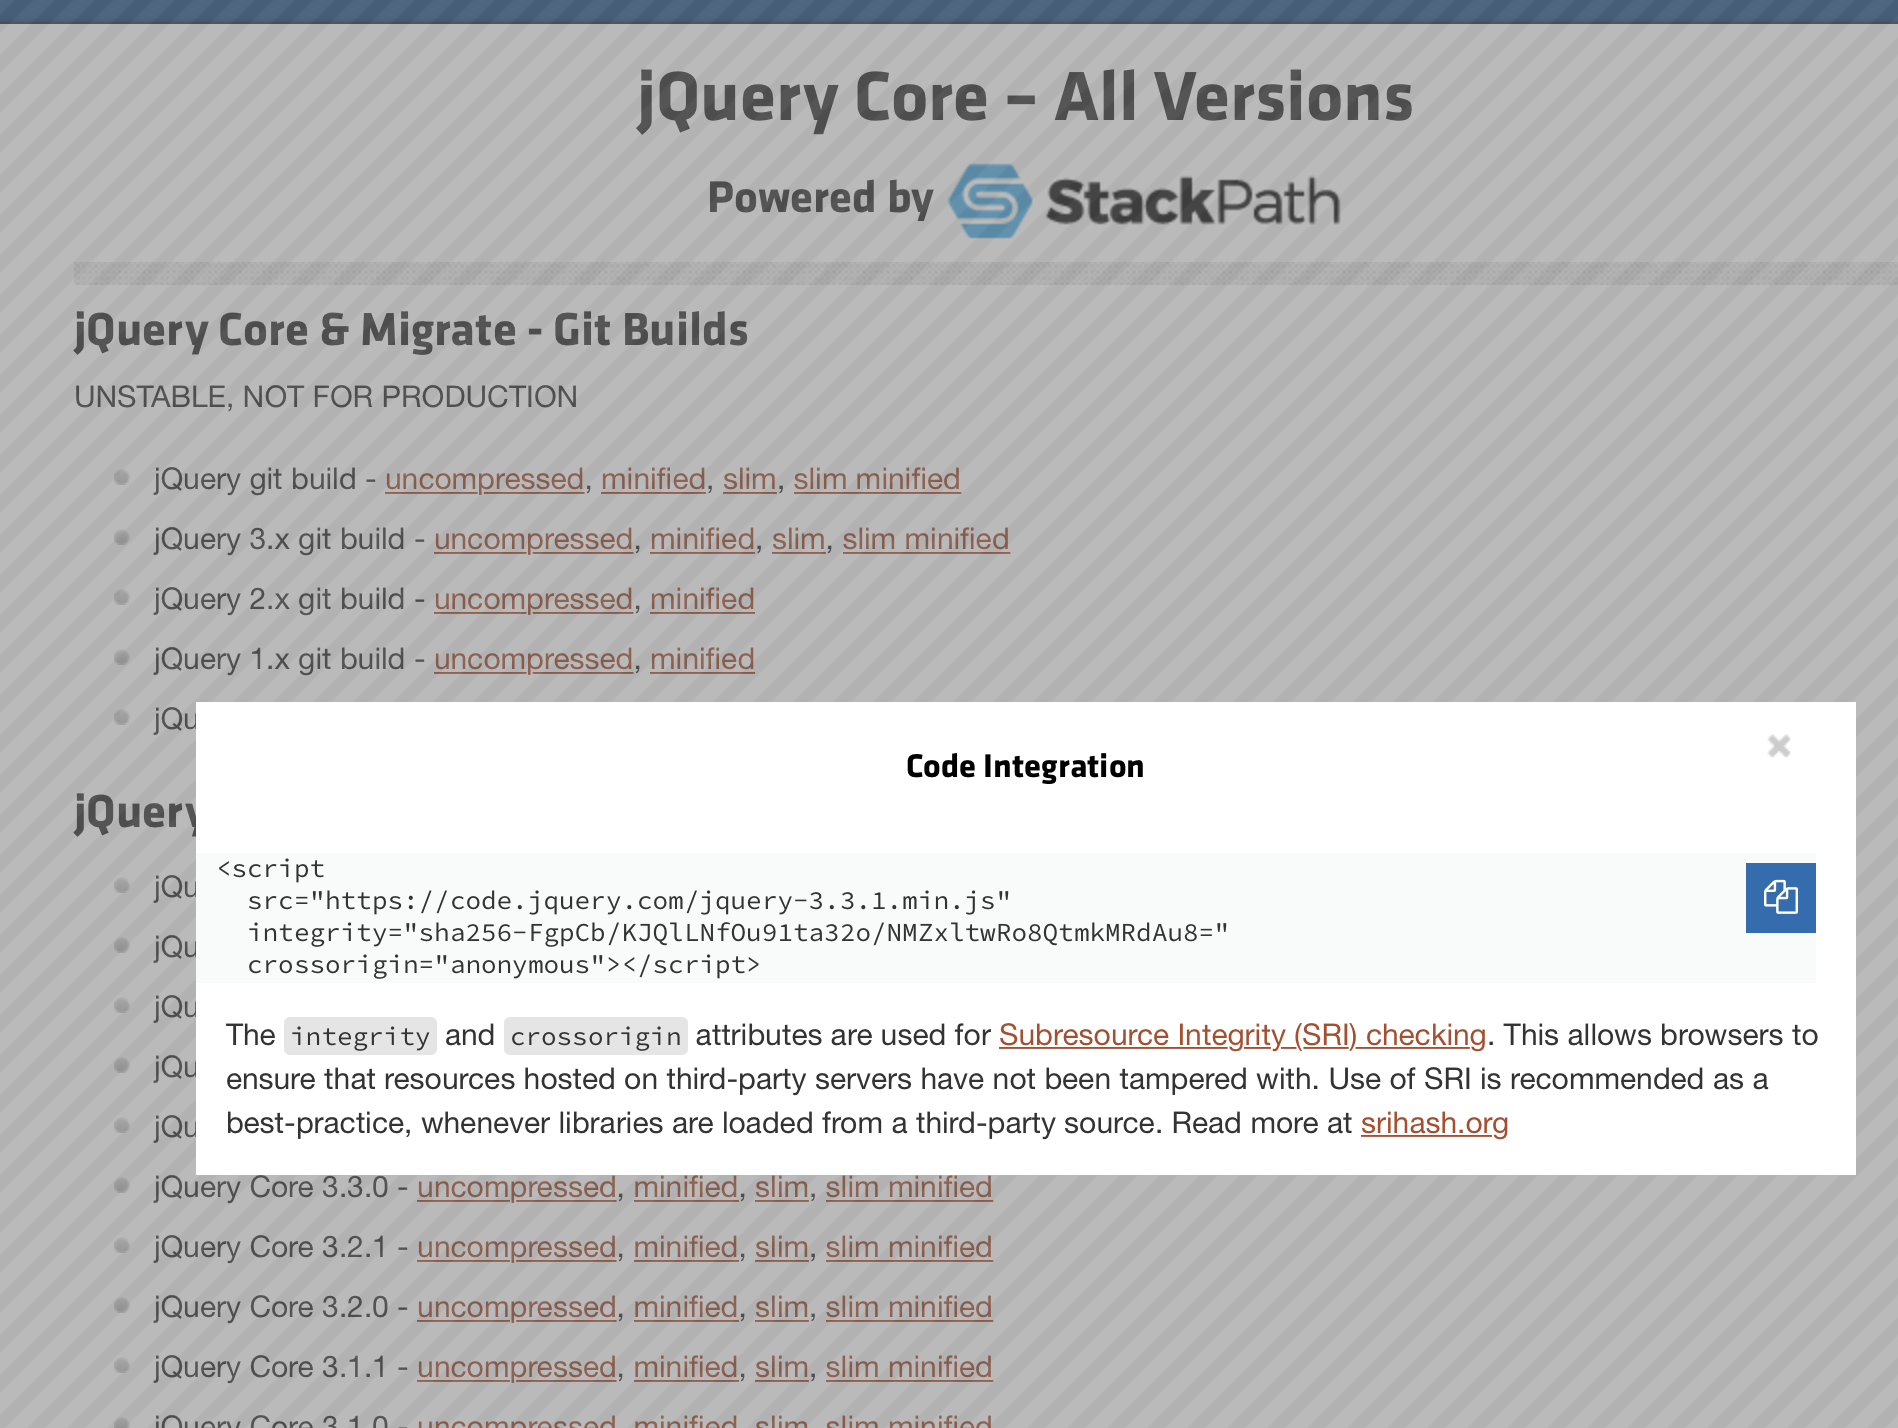Open jQuery git build slim minified link
1898x1428 pixels.
[x=876, y=479]
